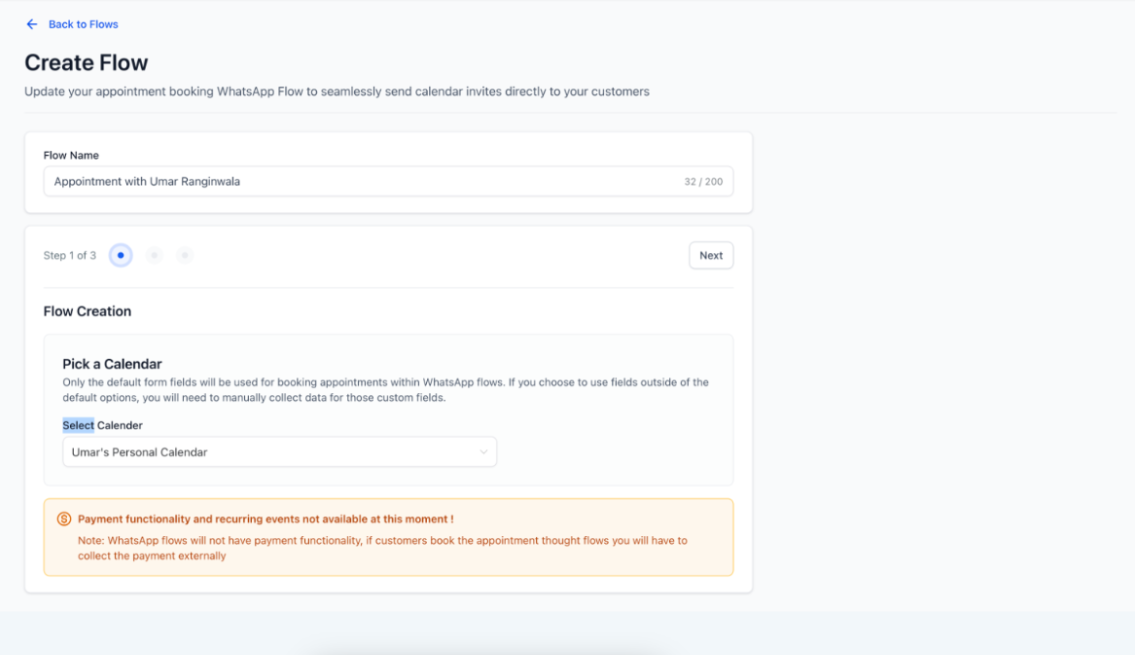Click the payment functionality warning title
The image size is (1135, 655).
(x=265, y=519)
